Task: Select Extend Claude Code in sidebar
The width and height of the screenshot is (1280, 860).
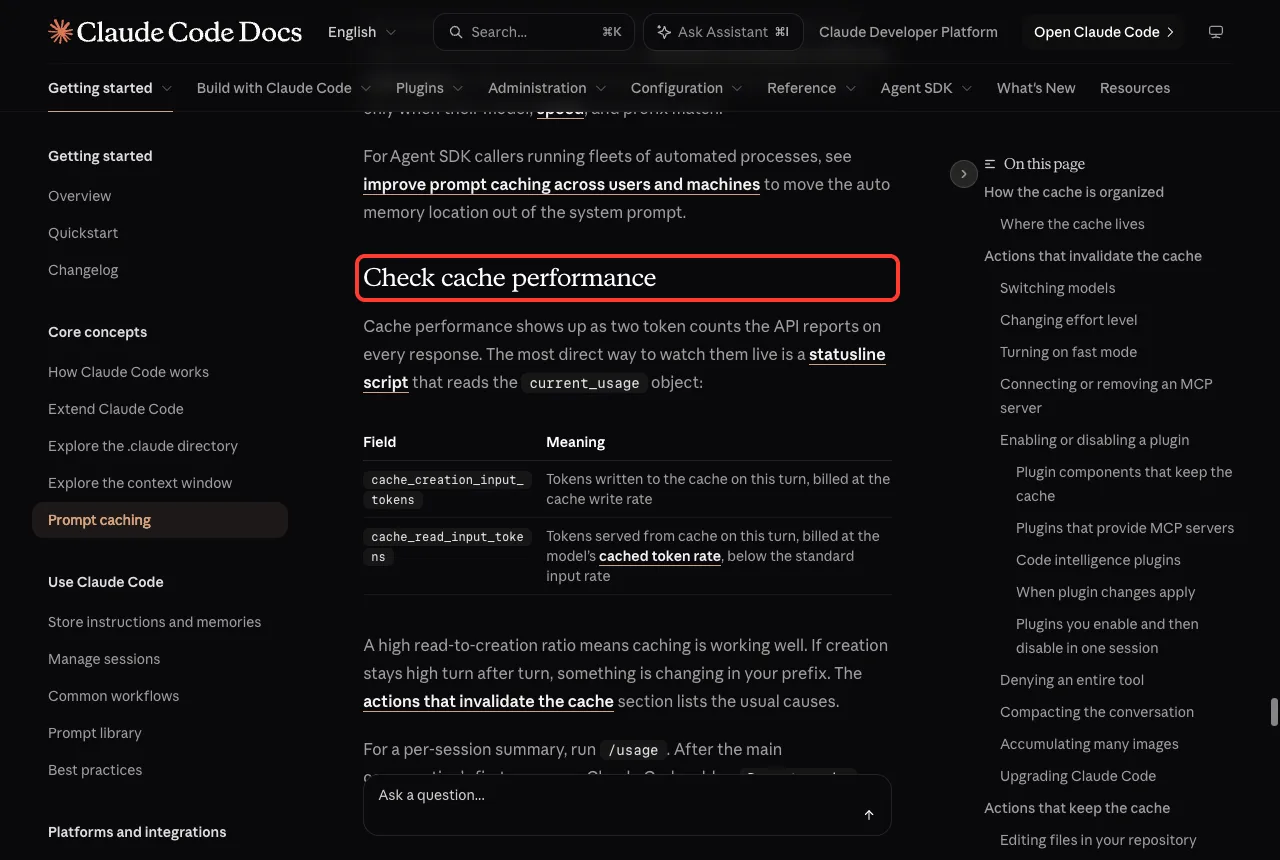Action: click(x=116, y=409)
